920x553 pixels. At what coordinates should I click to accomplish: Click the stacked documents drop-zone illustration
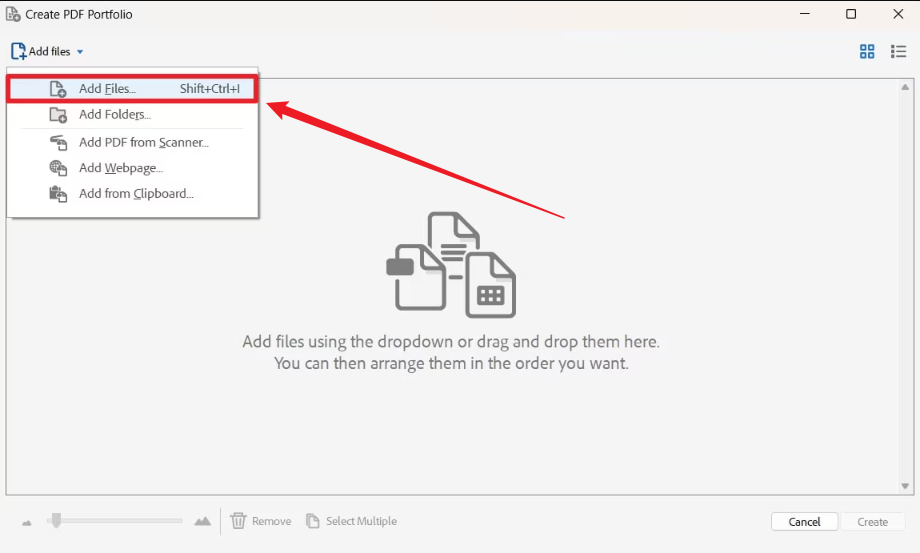click(451, 265)
